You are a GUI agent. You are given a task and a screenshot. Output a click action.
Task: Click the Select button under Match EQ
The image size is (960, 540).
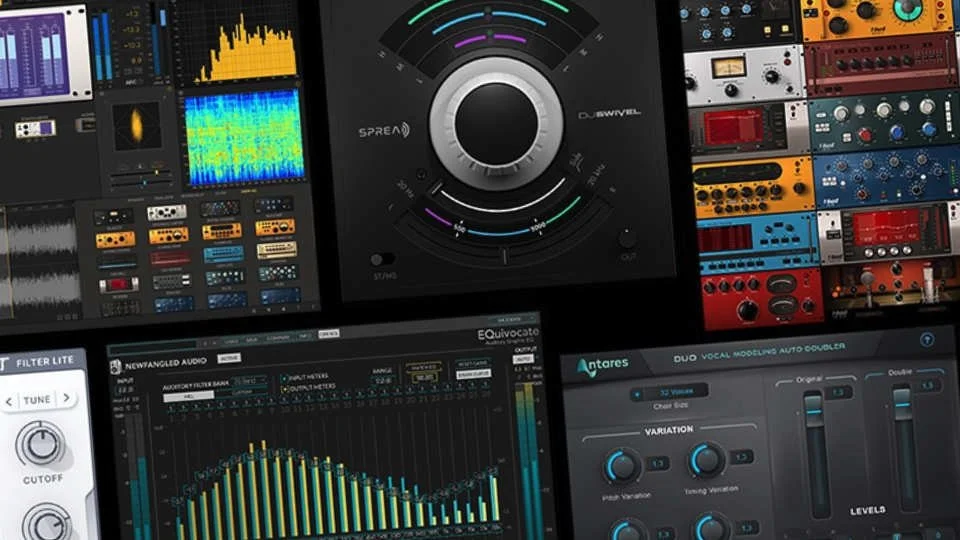424,378
